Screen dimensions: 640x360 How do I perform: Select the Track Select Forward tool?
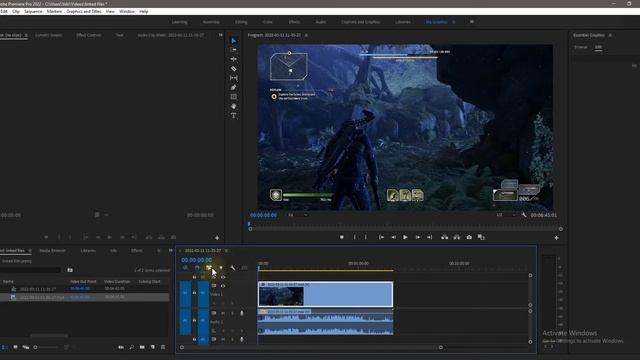(x=233, y=50)
